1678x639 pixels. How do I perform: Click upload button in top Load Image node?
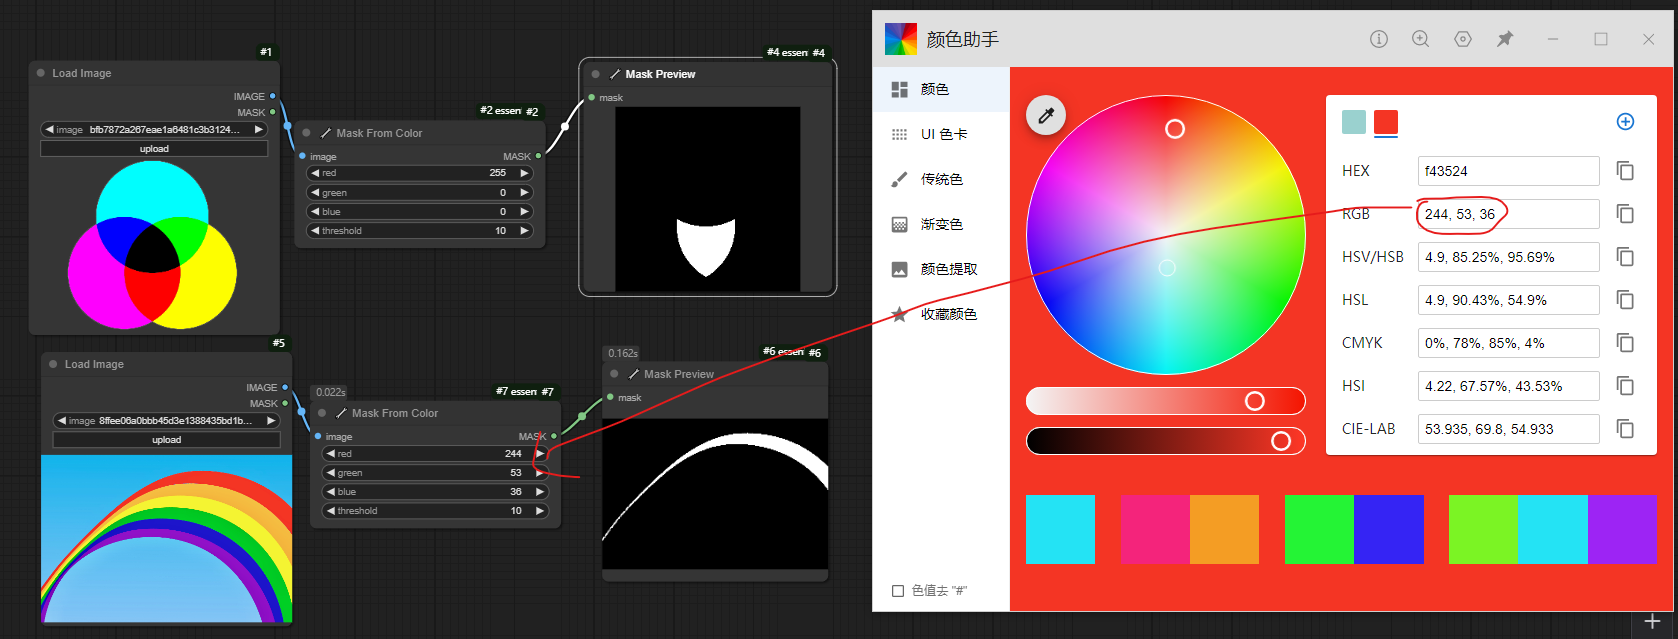tap(154, 149)
